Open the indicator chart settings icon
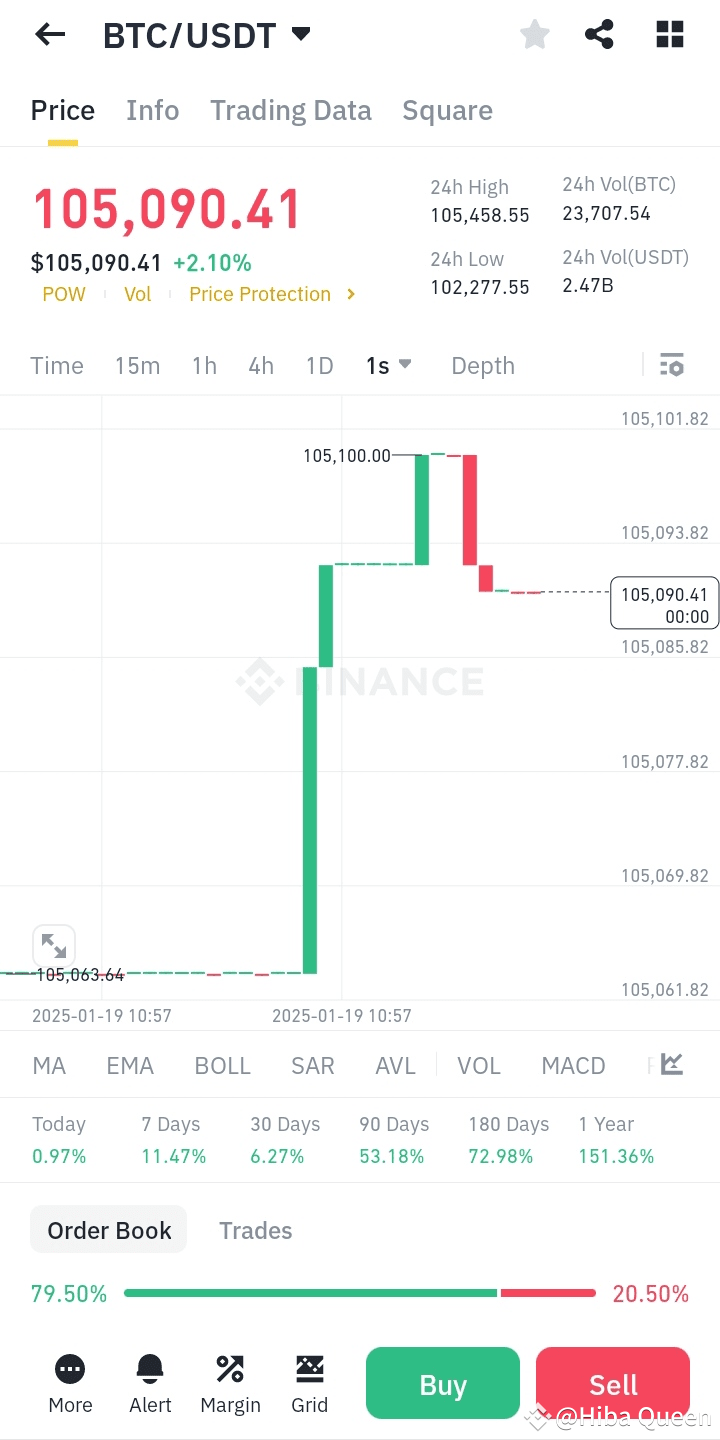Viewport: 720px width, 1440px height. (672, 1065)
